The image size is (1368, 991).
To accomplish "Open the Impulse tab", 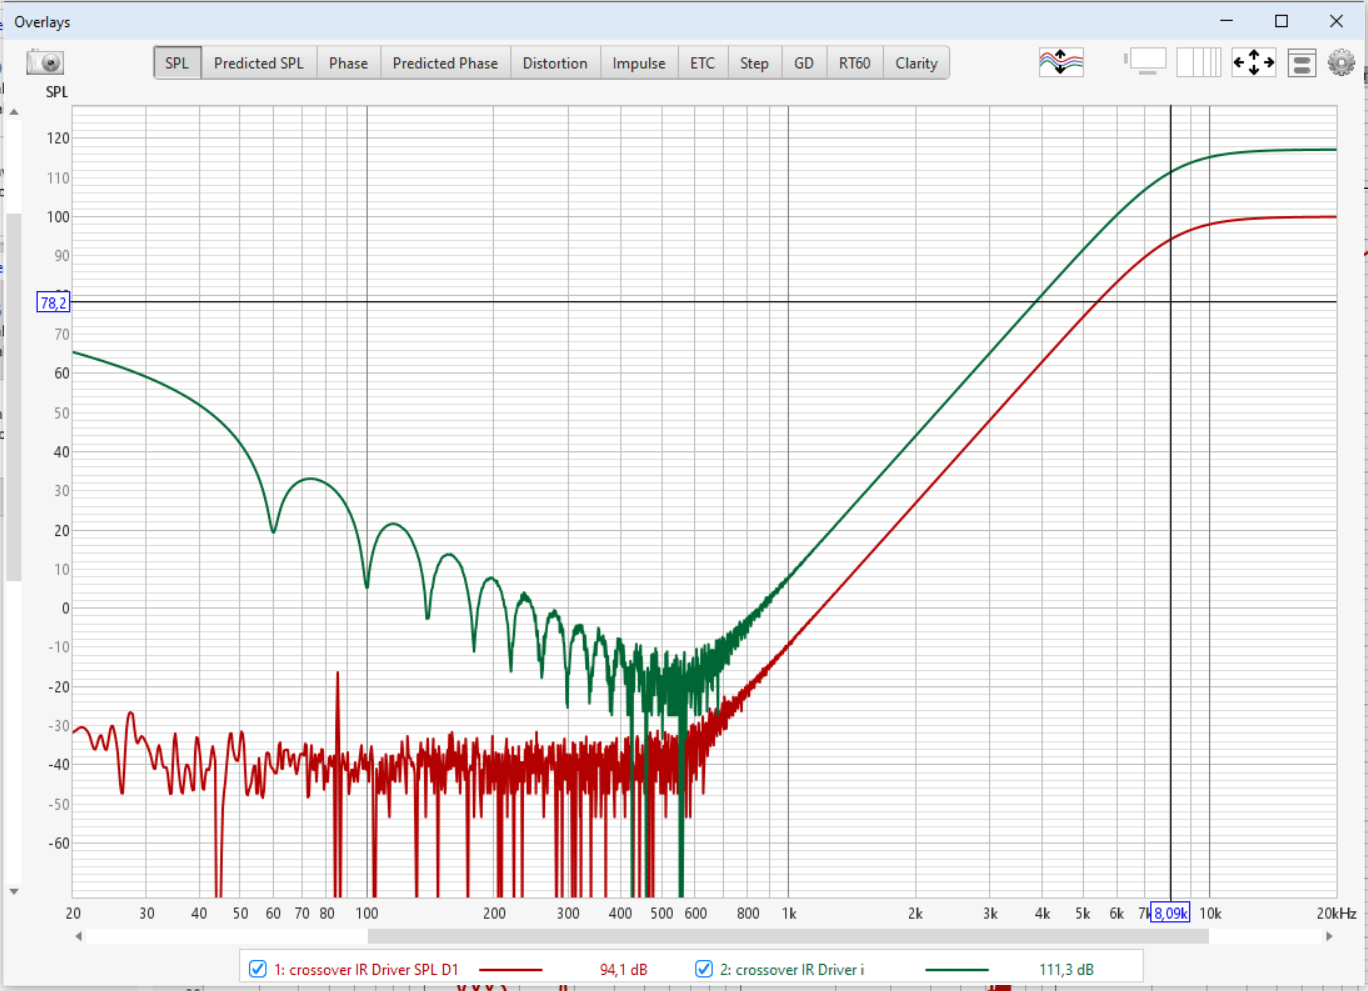I will click(x=639, y=63).
